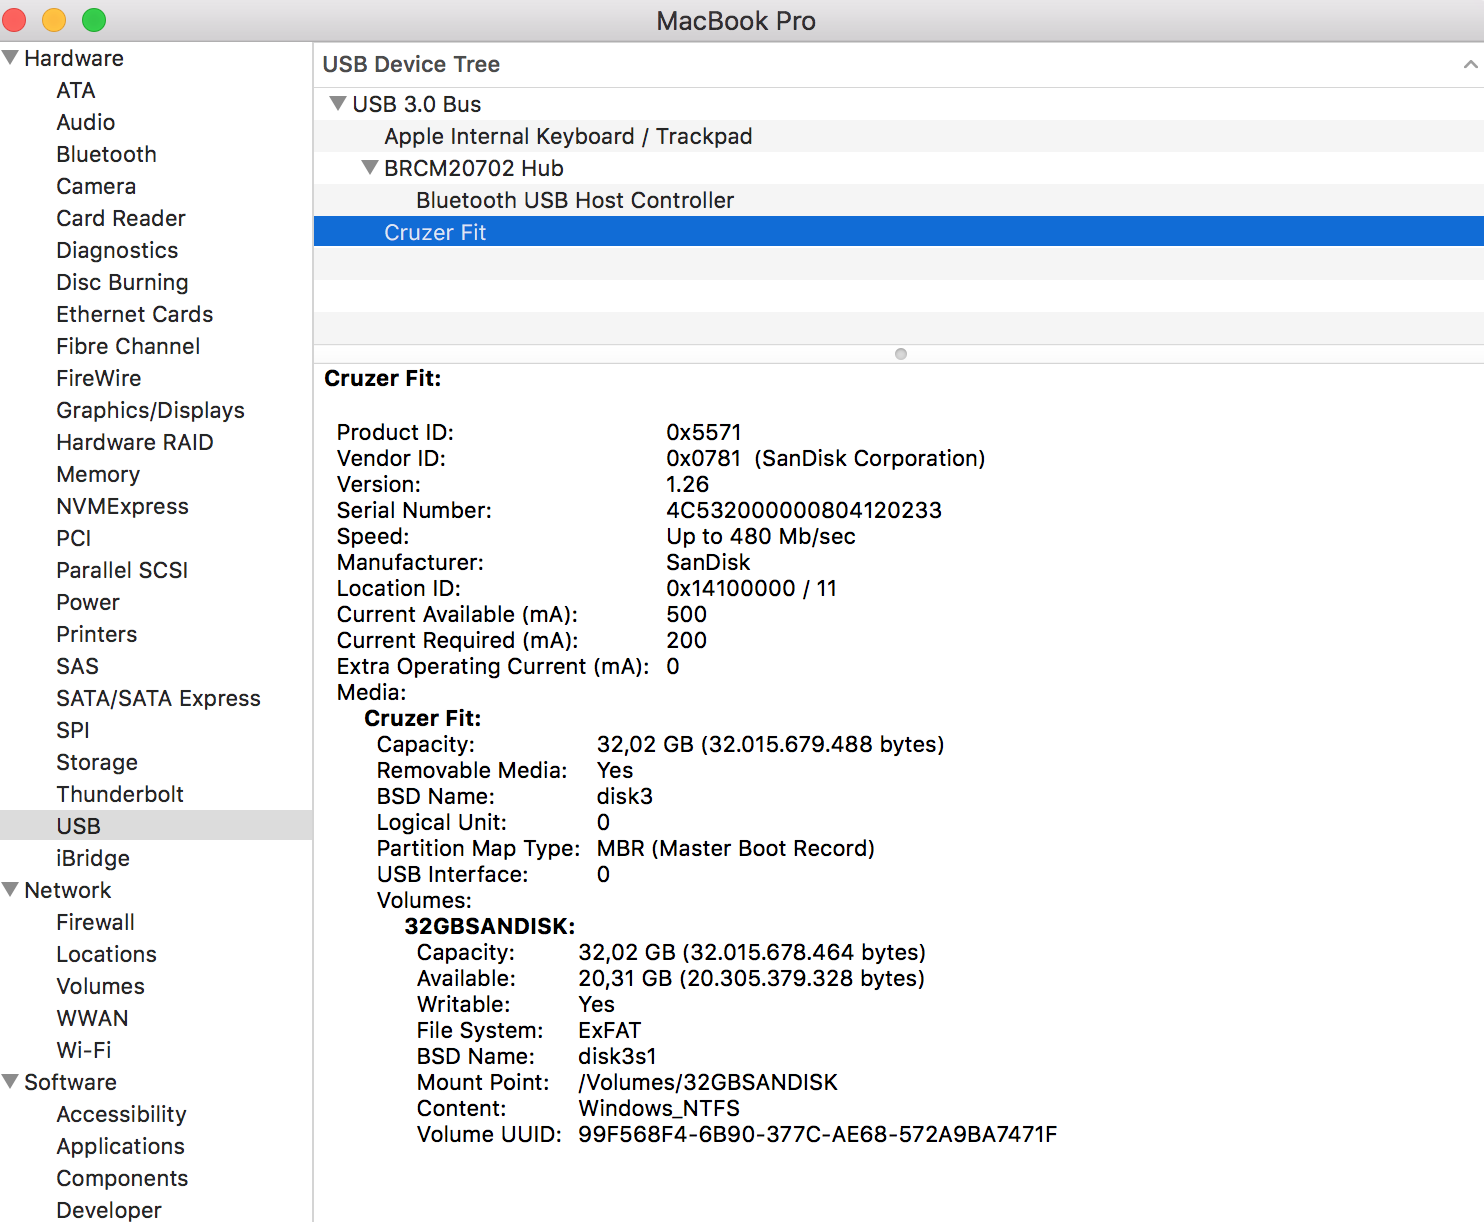Click the MBR (Master Boot Record) value
1484x1222 pixels.
point(736,848)
